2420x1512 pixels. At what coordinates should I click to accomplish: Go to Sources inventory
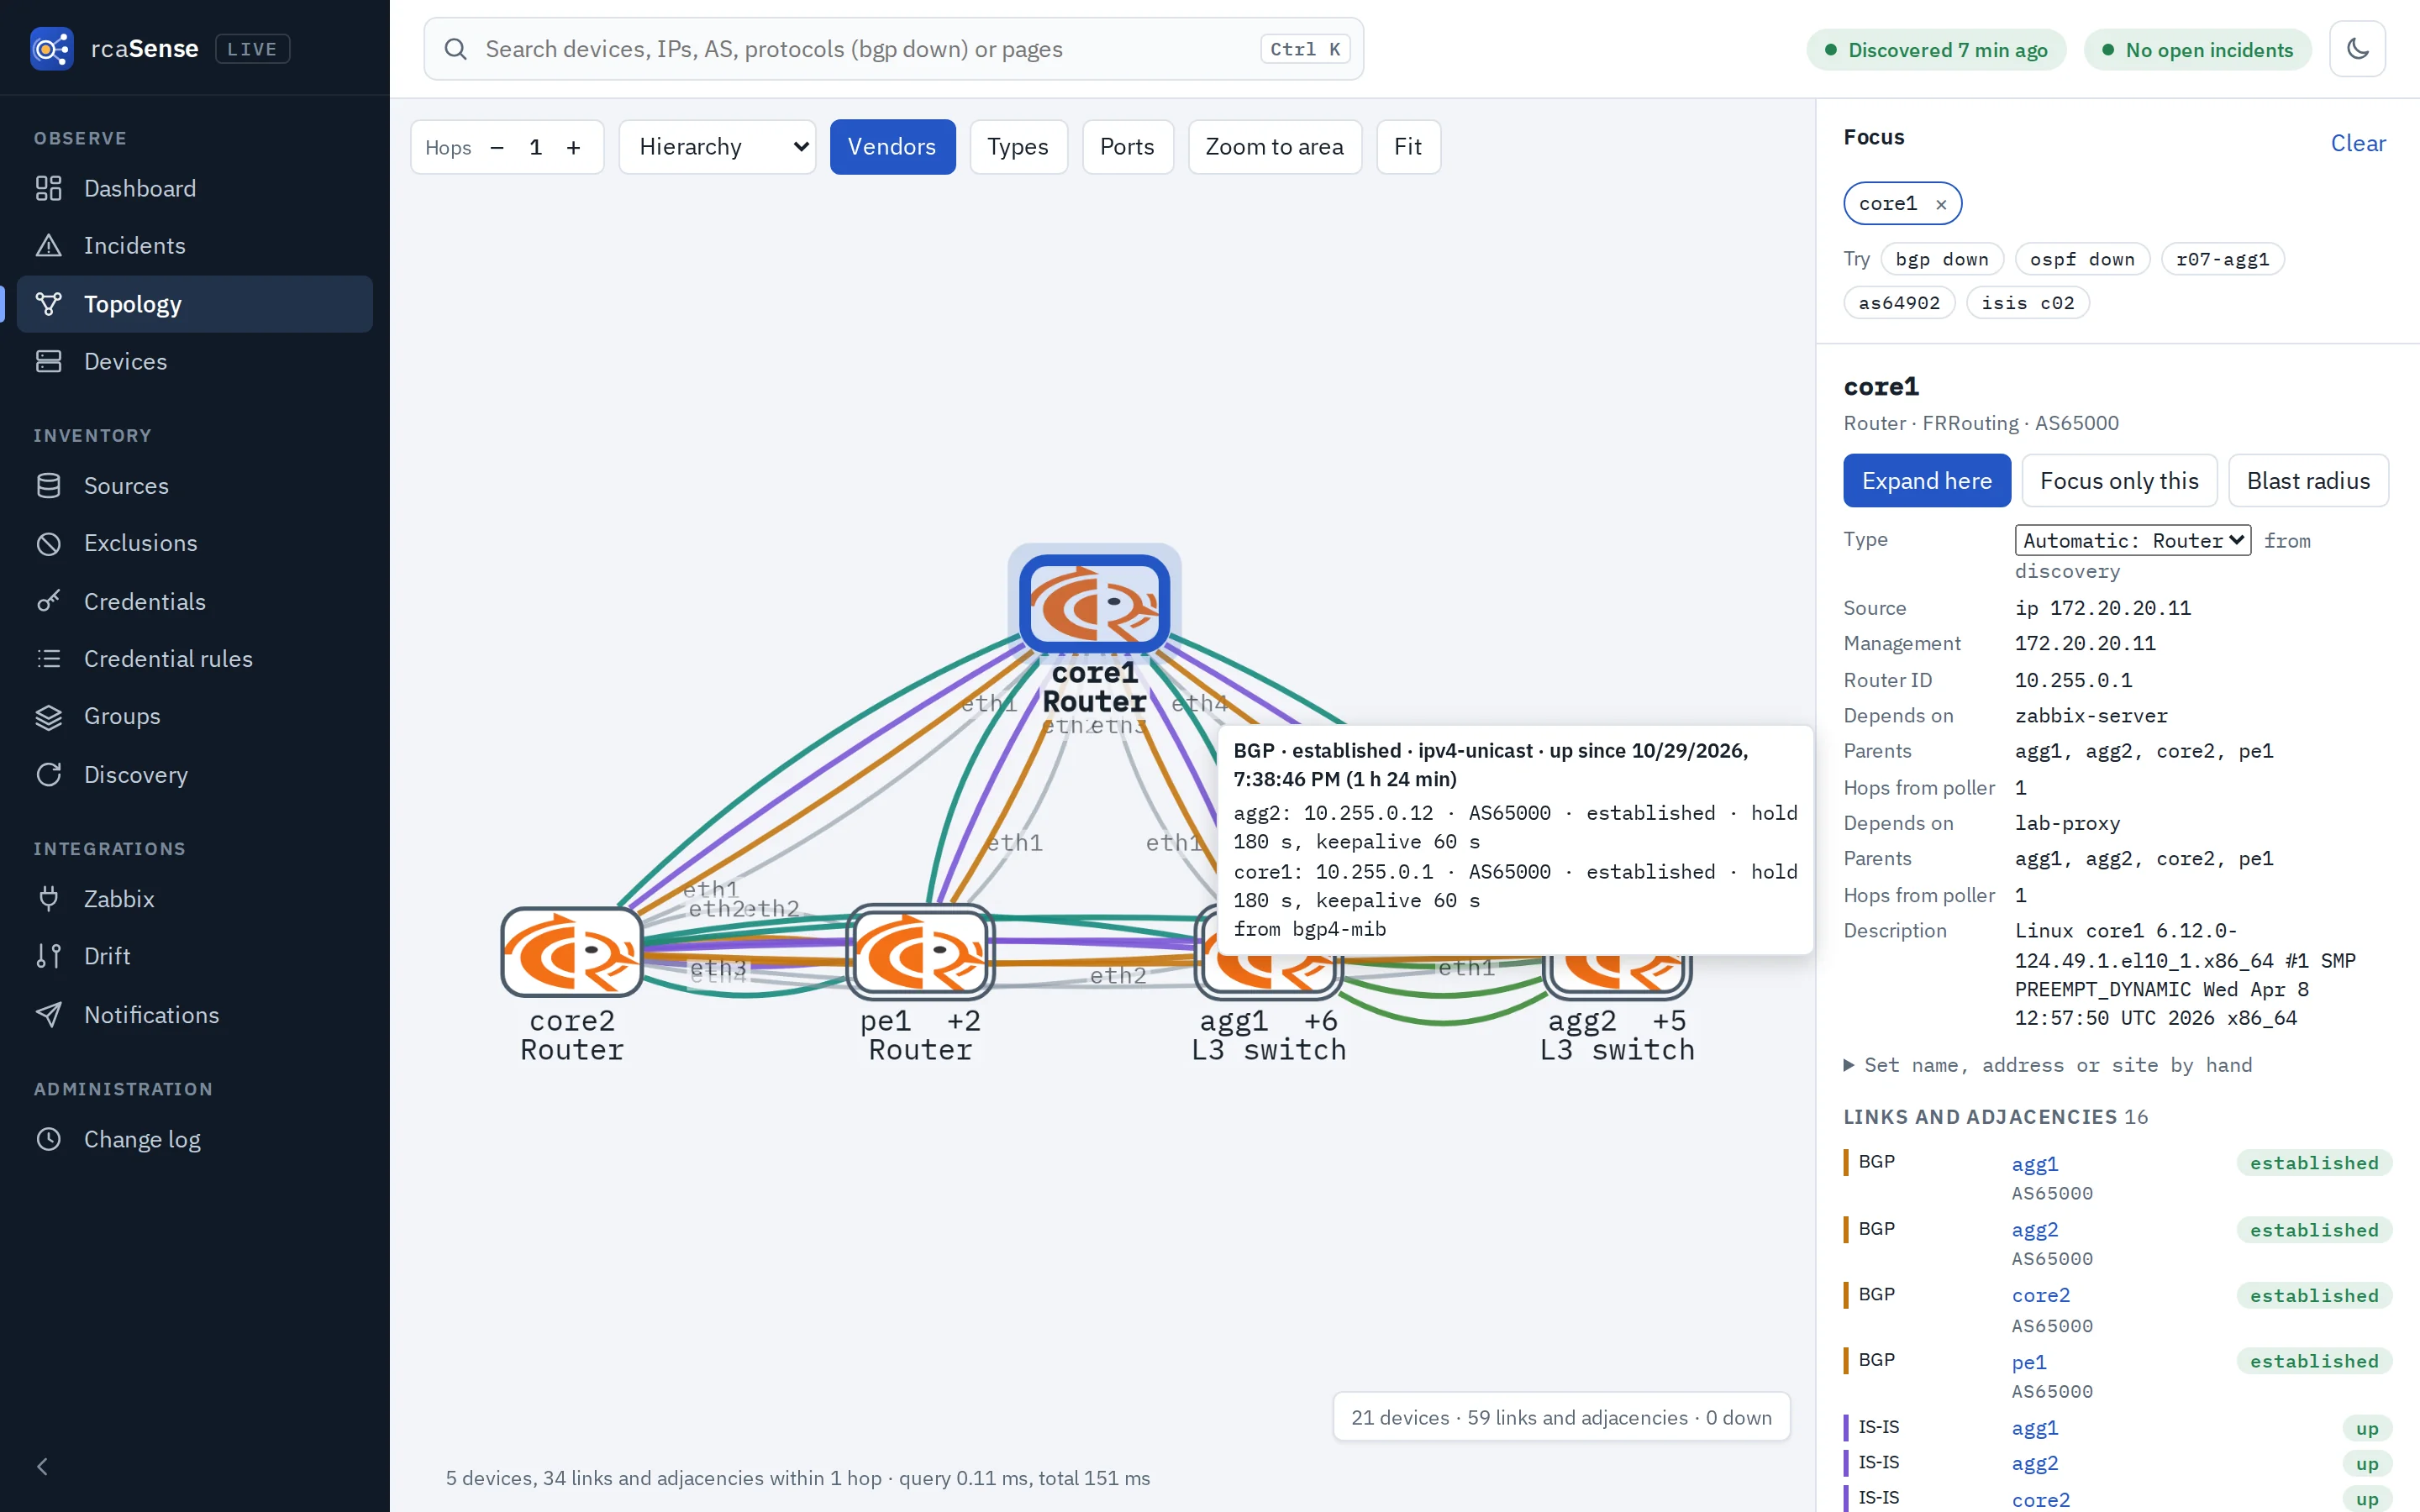pyautogui.click(x=195, y=485)
